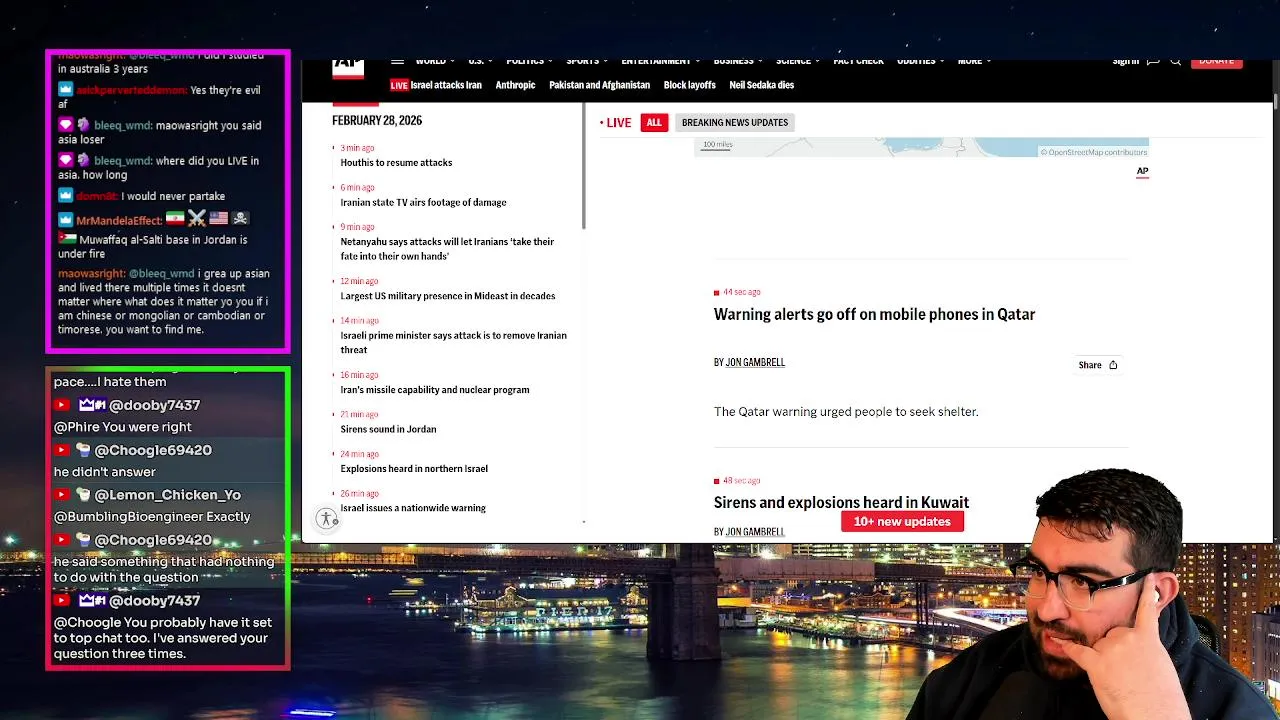Click the 3 min ago timestamp
Image resolution: width=1280 pixels, height=720 pixels.
coord(357,148)
